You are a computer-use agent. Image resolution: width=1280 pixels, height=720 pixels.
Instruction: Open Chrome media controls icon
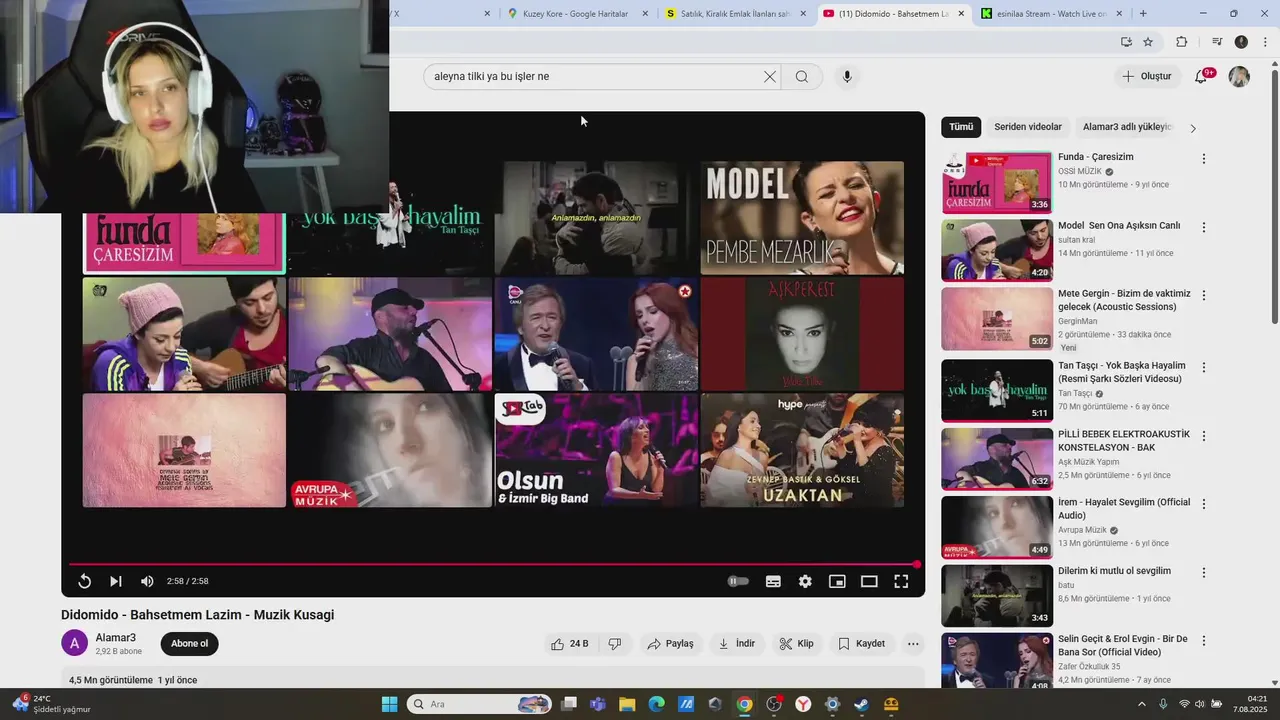pos(1217,42)
